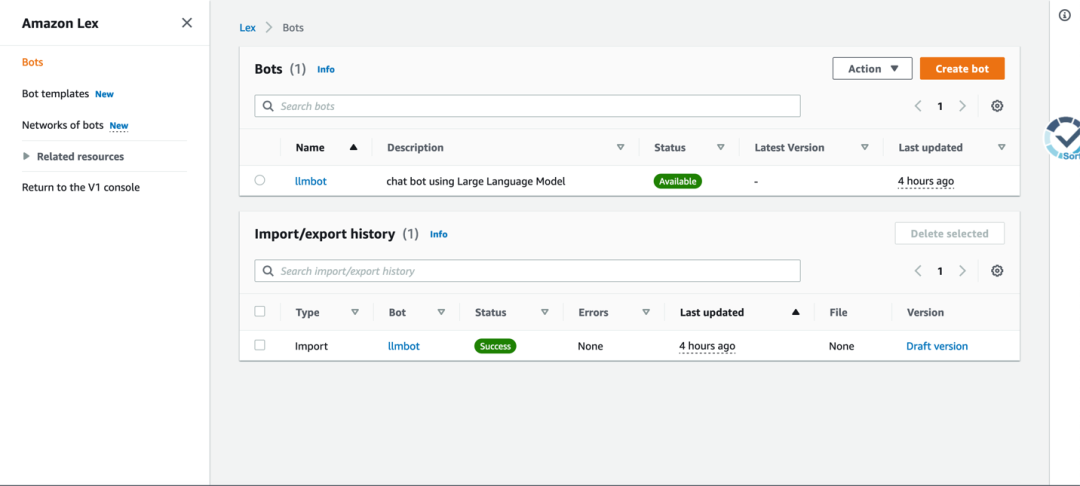Viewport: 1080px width, 486px height.
Task: Click '4 hours ago' in llmbot bot row
Action: coord(926,181)
